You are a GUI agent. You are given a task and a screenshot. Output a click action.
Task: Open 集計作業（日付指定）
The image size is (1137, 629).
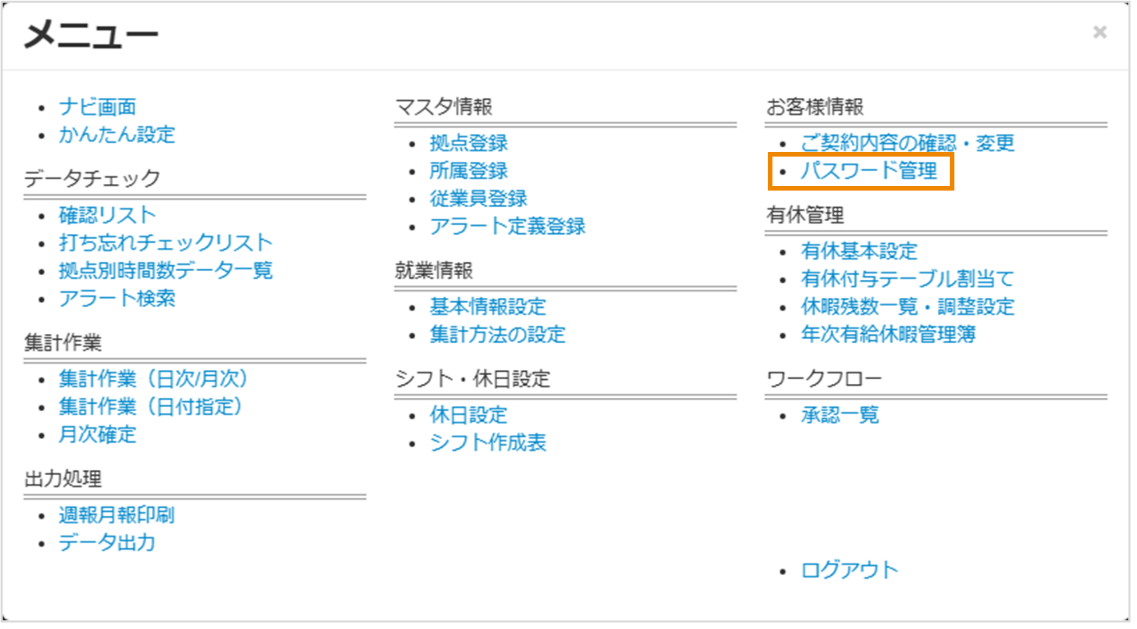[x=154, y=405]
